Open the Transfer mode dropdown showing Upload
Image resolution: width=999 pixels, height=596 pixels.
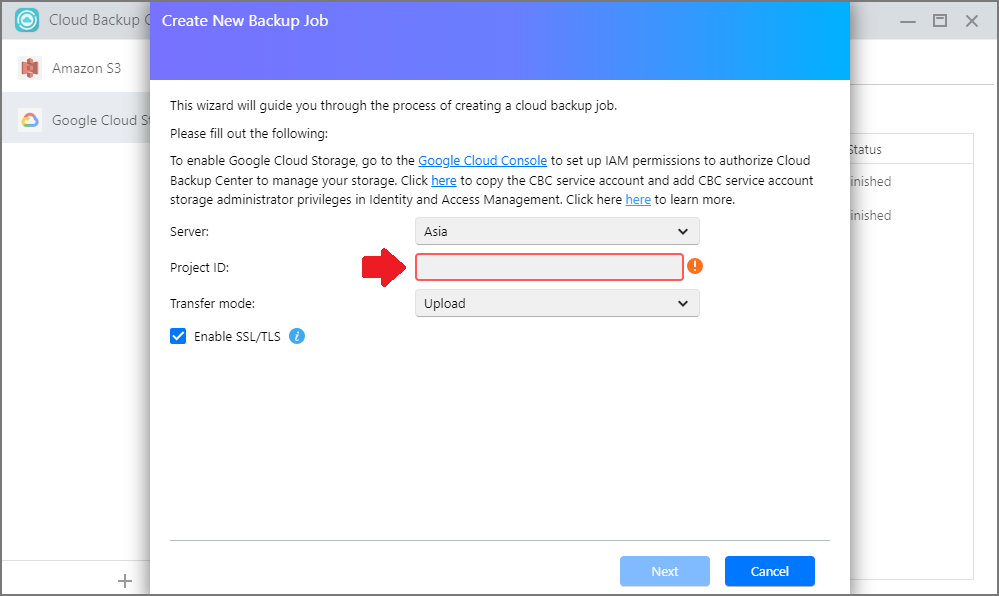point(557,303)
